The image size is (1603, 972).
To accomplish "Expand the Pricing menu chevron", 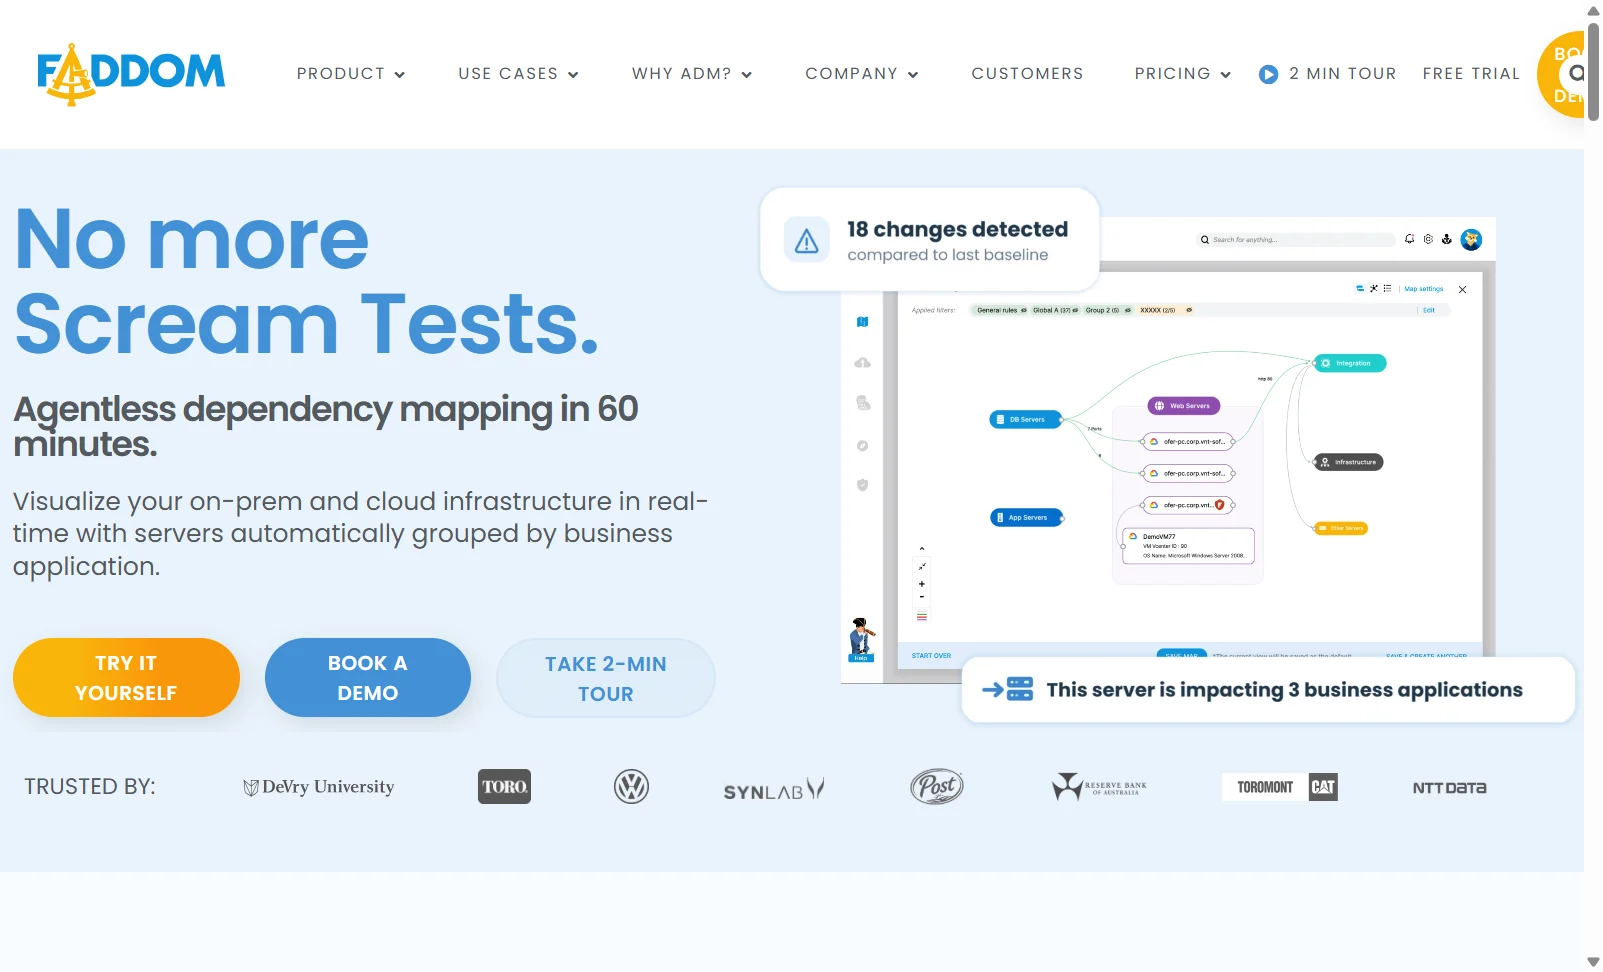I will click(x=1225, y=75).
